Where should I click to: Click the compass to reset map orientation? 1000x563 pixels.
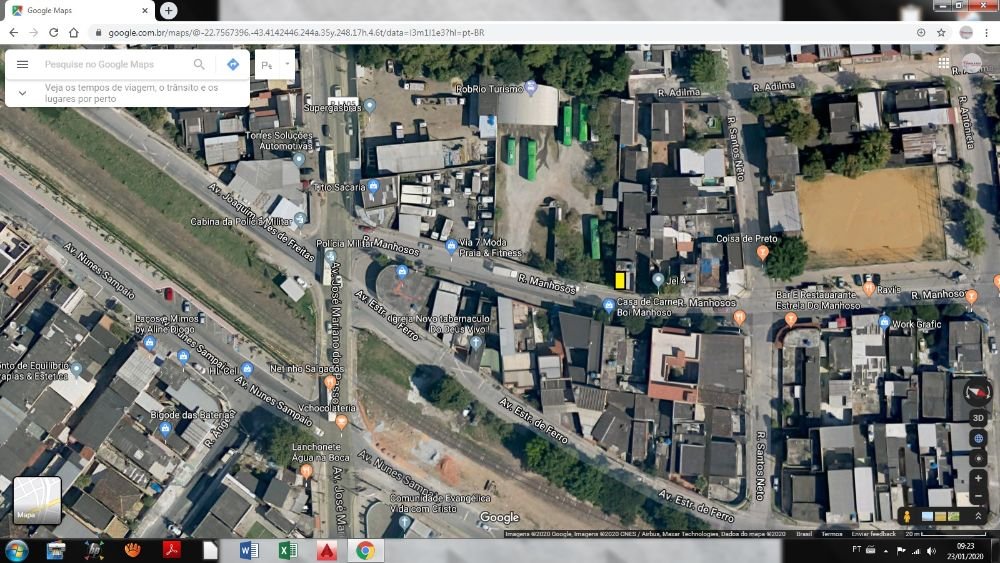pyautogui.click(x=978, y=393)
